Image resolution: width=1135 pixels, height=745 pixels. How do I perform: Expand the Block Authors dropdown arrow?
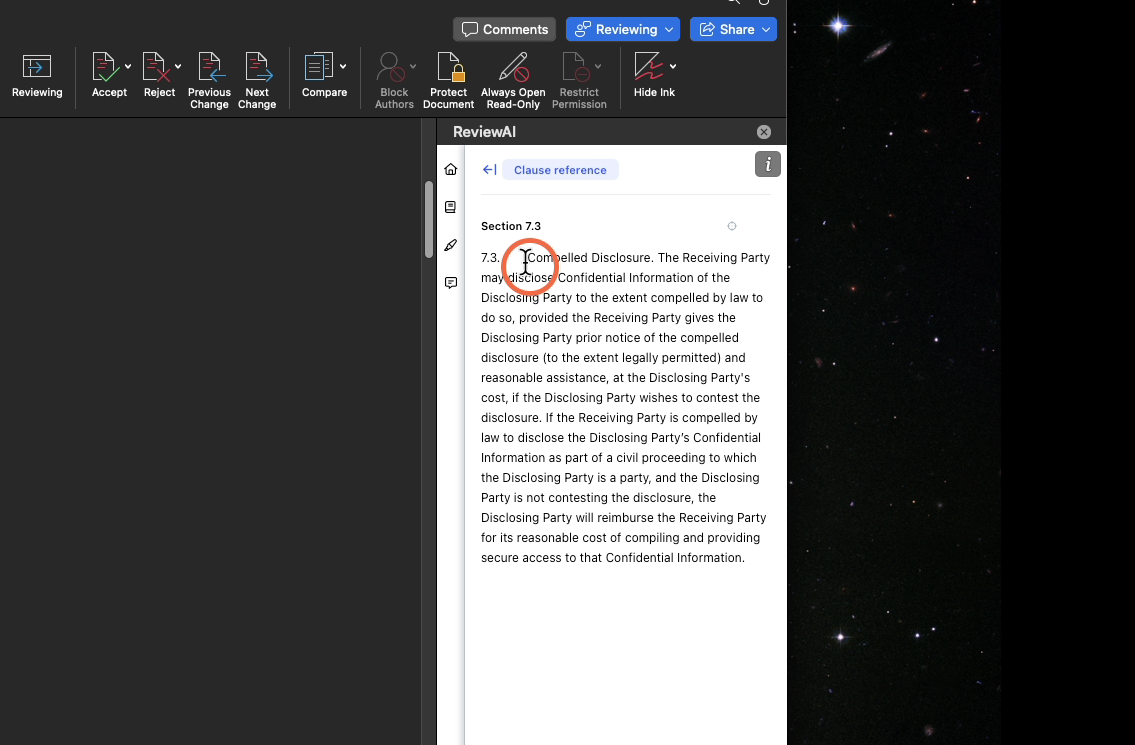[413, 67]
